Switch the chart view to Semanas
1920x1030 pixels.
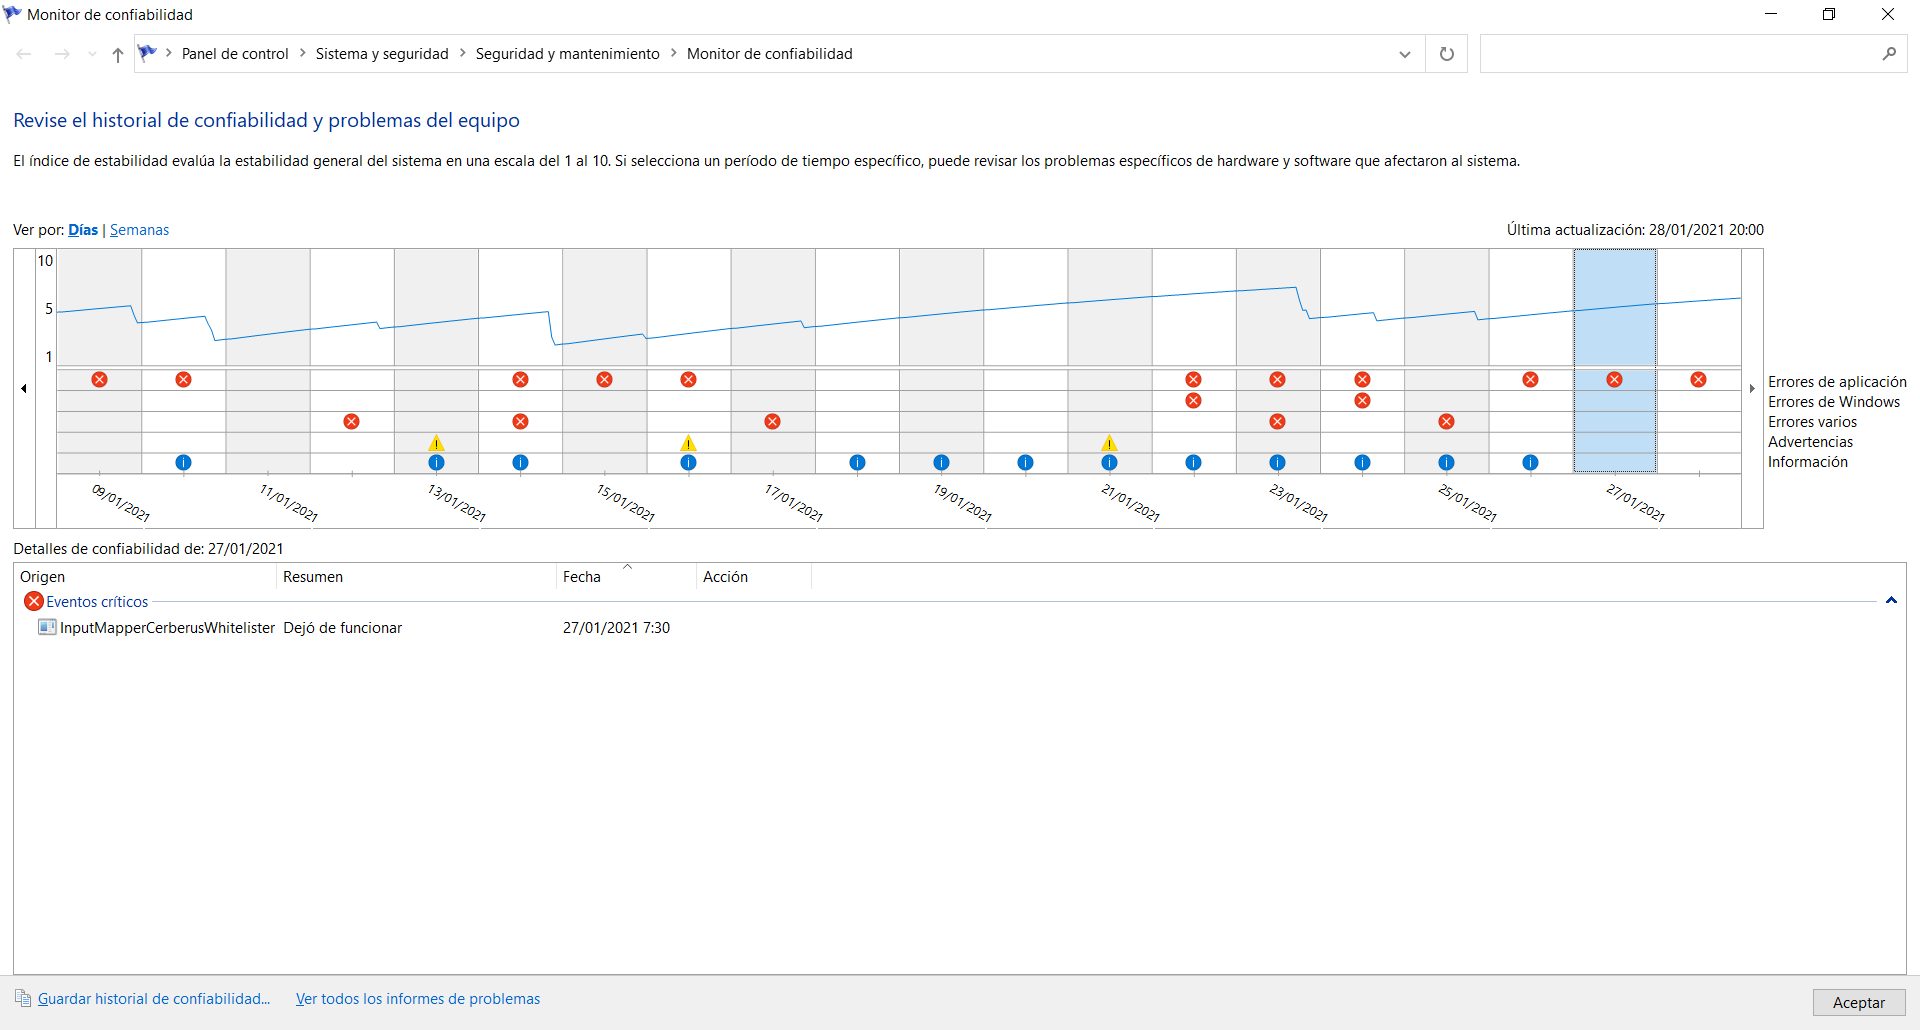[x=139, y=230]
